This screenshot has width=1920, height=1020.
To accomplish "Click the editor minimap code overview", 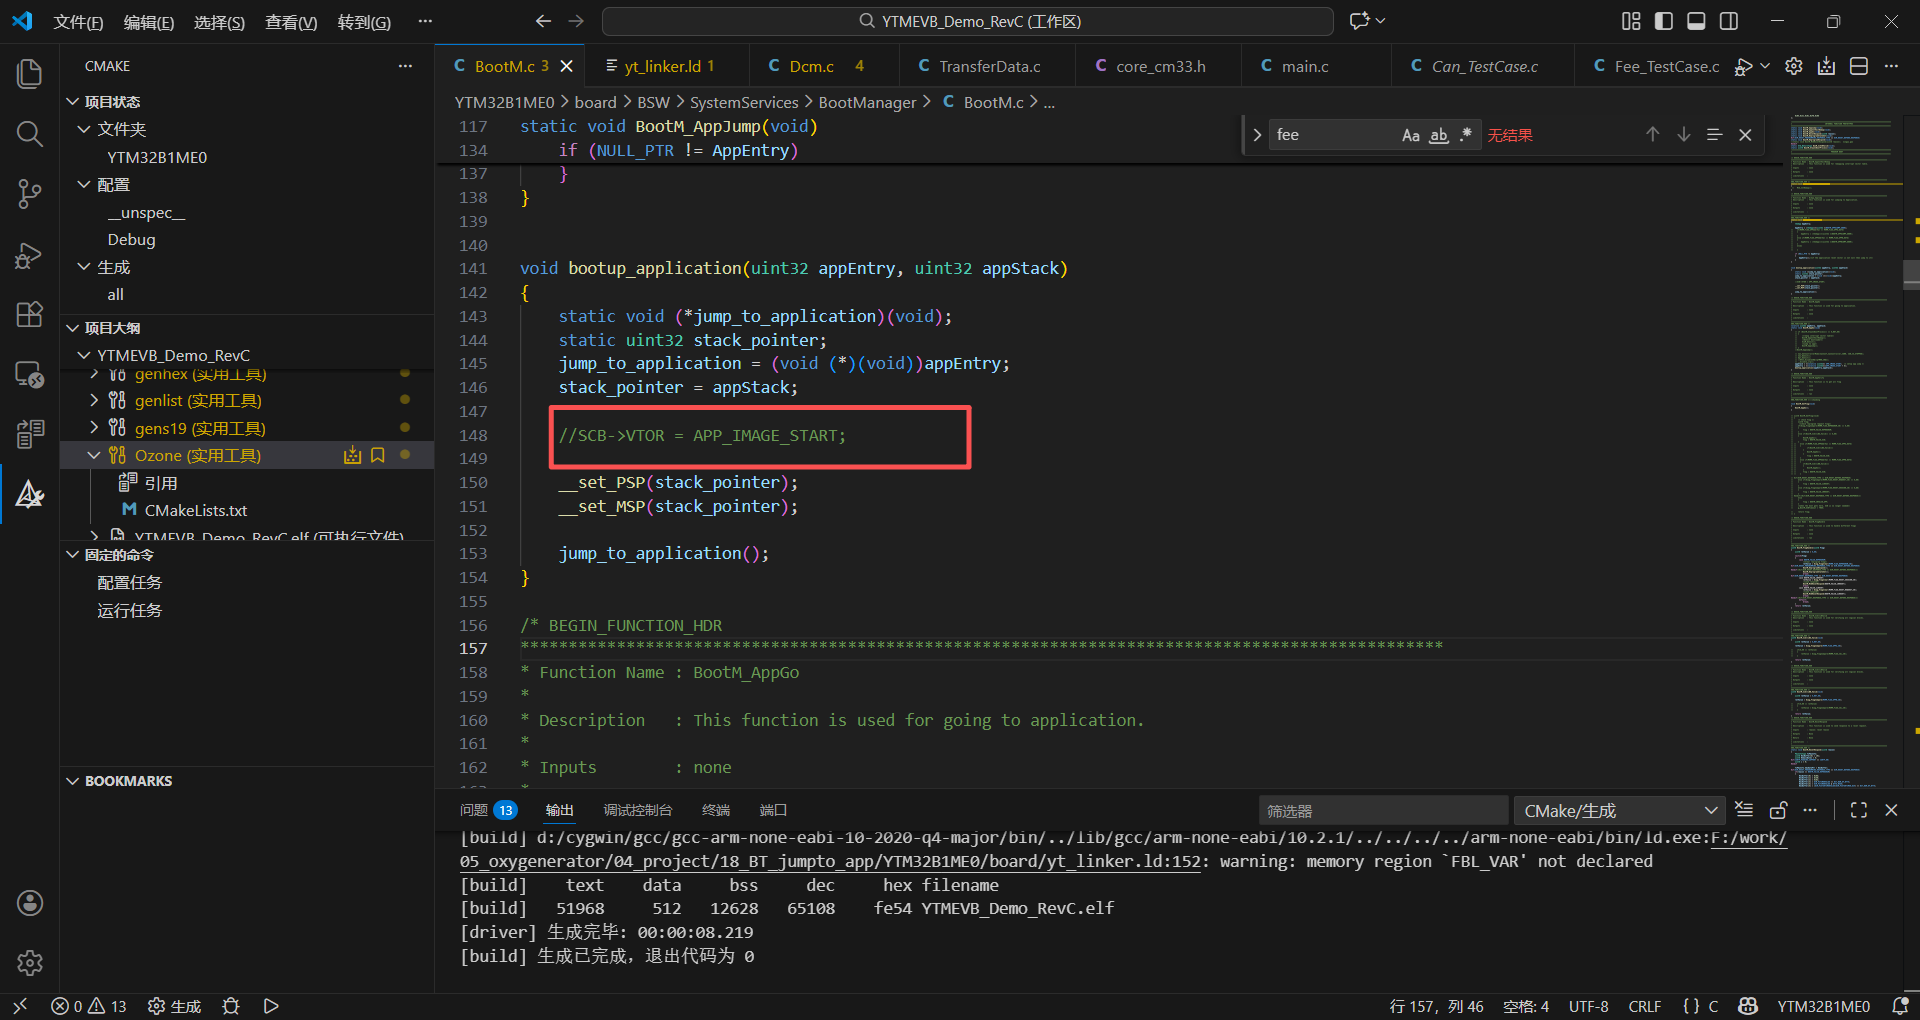I will [1845, 450].
